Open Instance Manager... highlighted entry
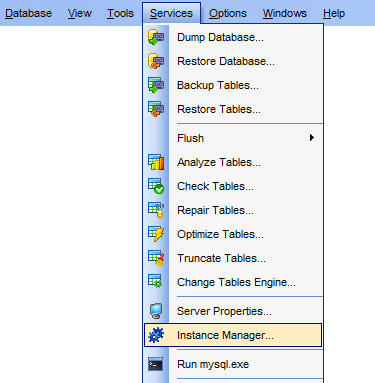 coord(233,335)
